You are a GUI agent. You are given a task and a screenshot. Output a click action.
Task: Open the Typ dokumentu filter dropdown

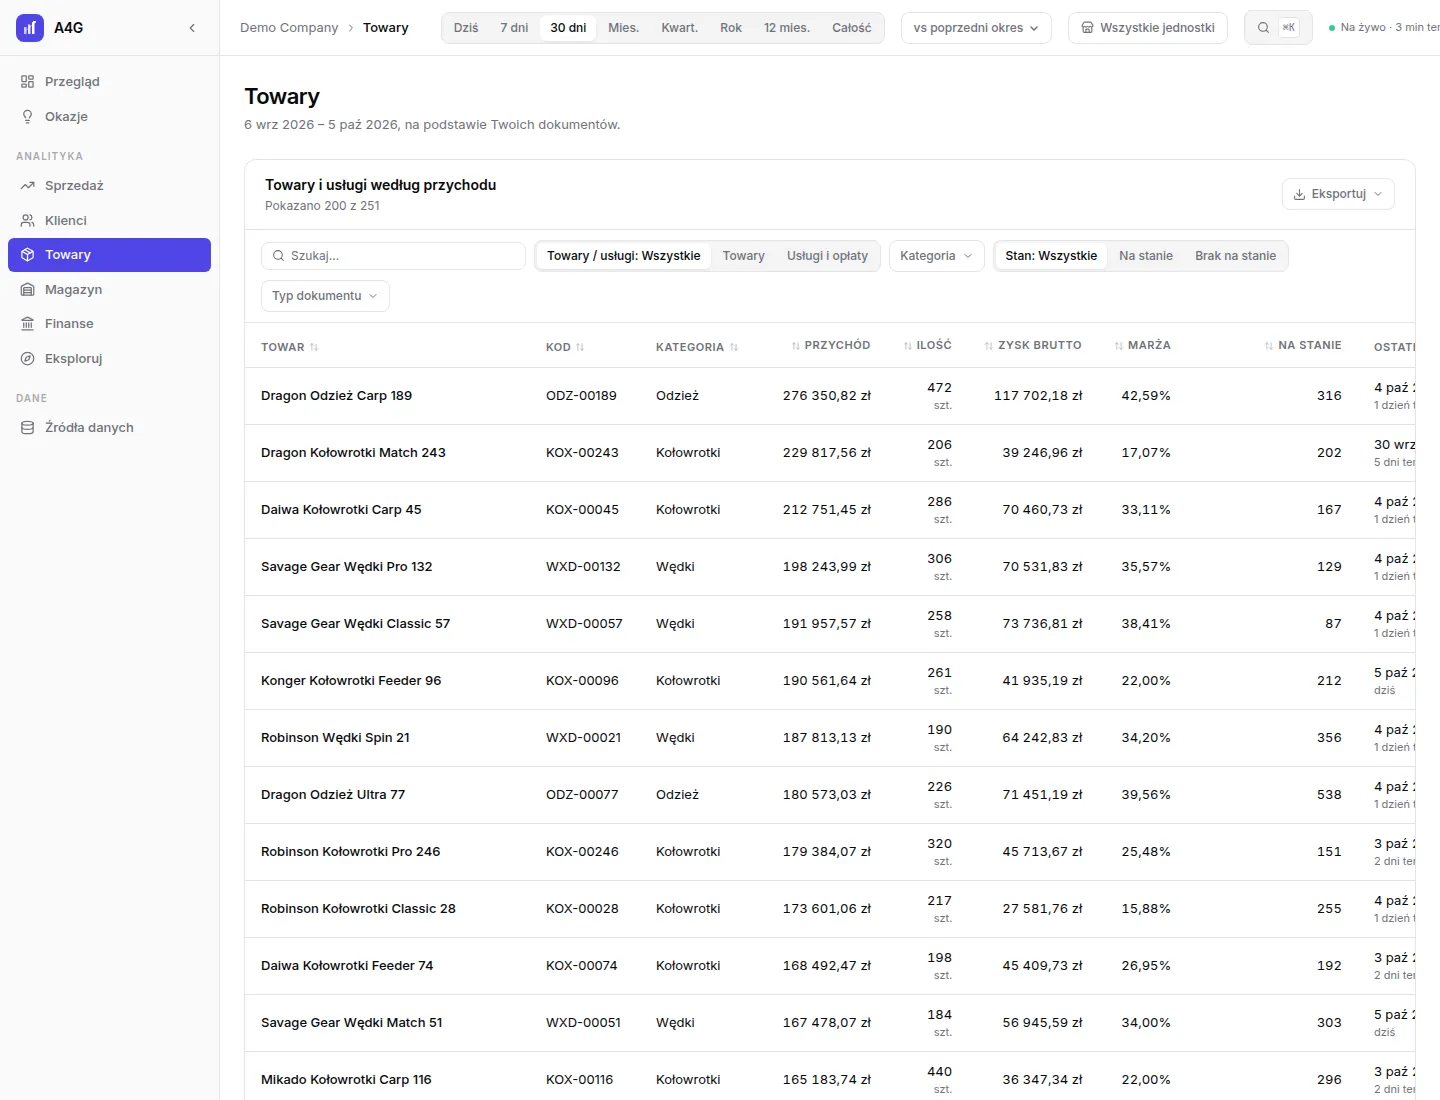(x=325, y=296)
